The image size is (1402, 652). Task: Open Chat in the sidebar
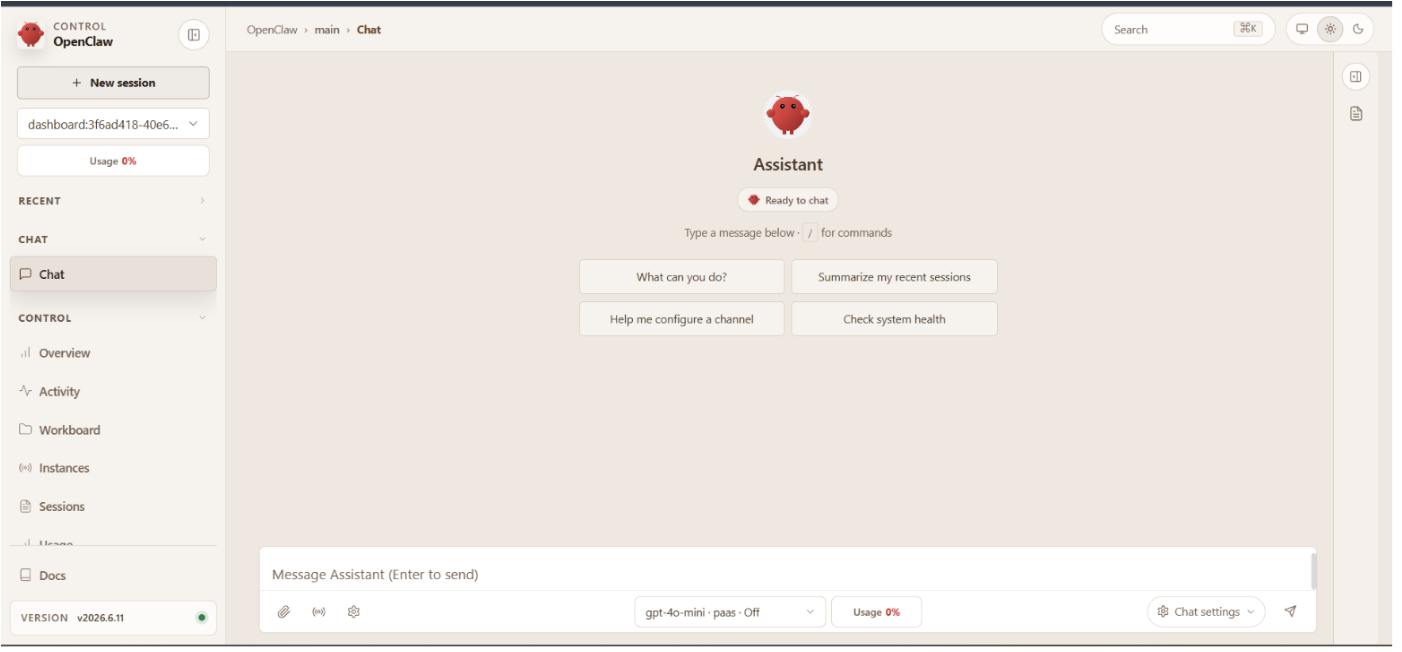coord(113,274)
